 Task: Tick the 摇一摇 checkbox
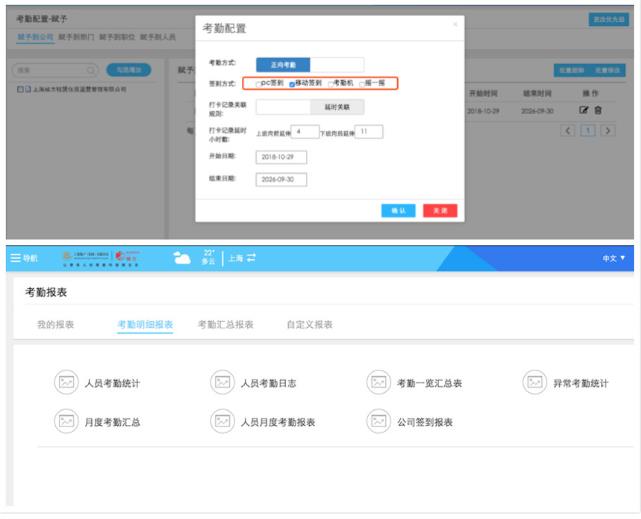pyautogui.click(x=361, y=85)
